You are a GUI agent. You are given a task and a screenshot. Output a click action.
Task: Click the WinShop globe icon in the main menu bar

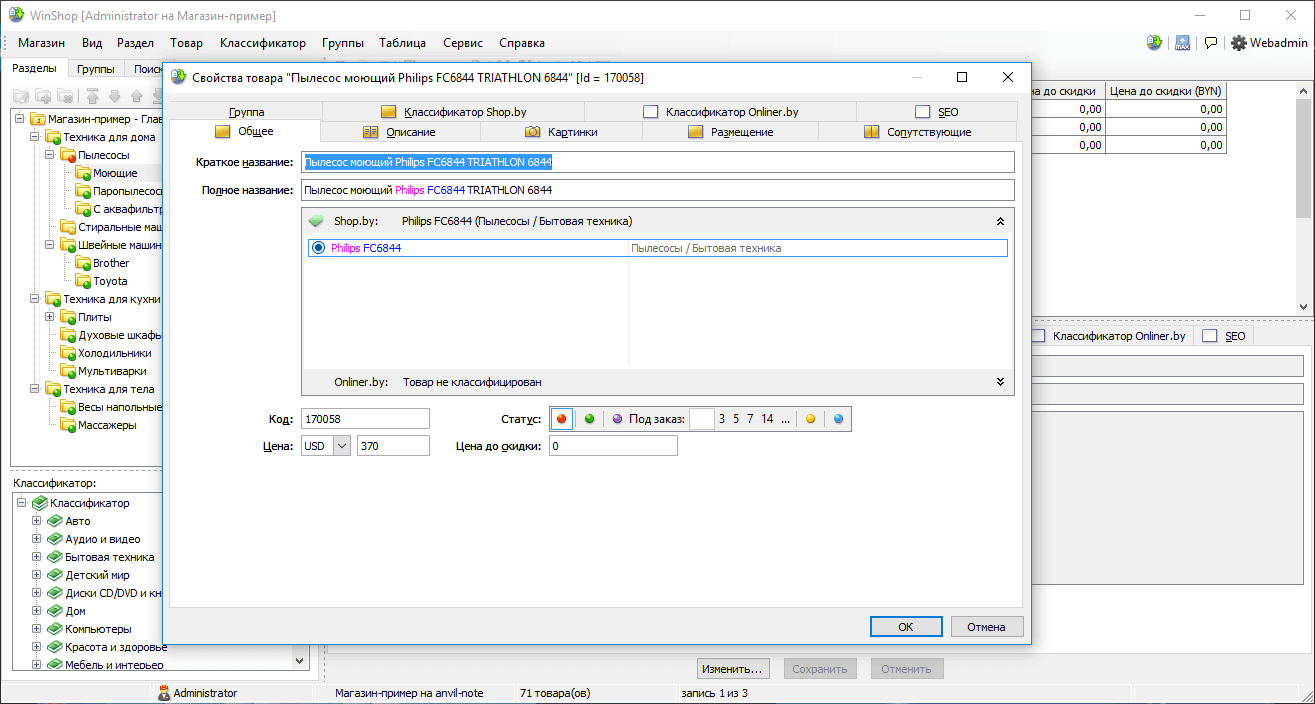[x=1155, y=43]
